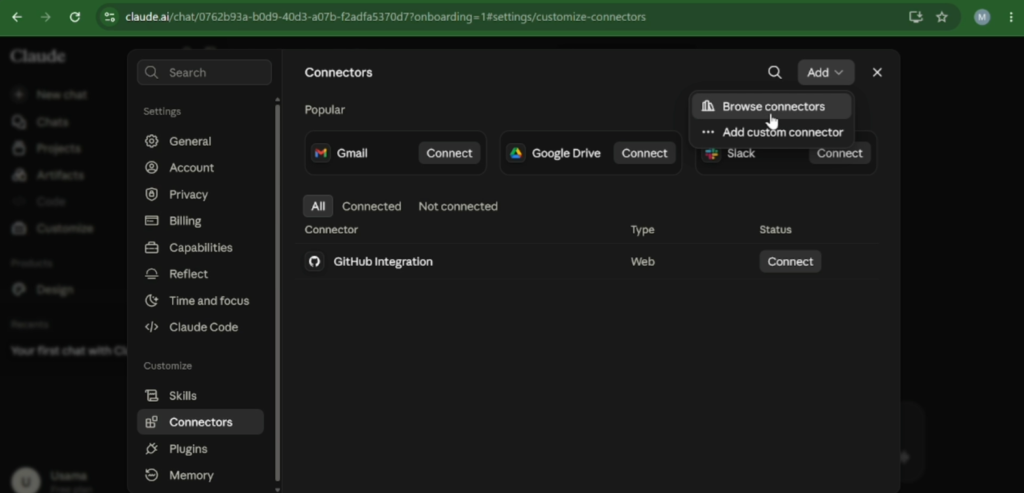Viewport: 1024px width, 493px height.
Task: Click the Gmail logo icon
Action: 320,153
